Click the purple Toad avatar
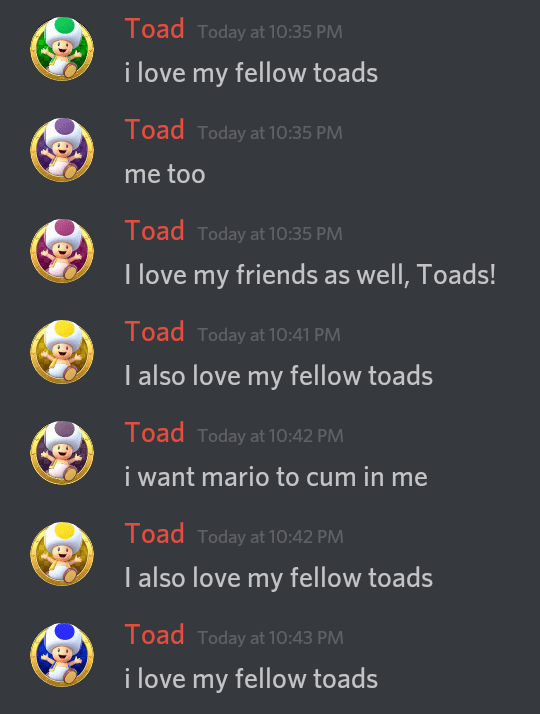Image resolution: width=540 pixels, height=714 pixels. [62, 150]
